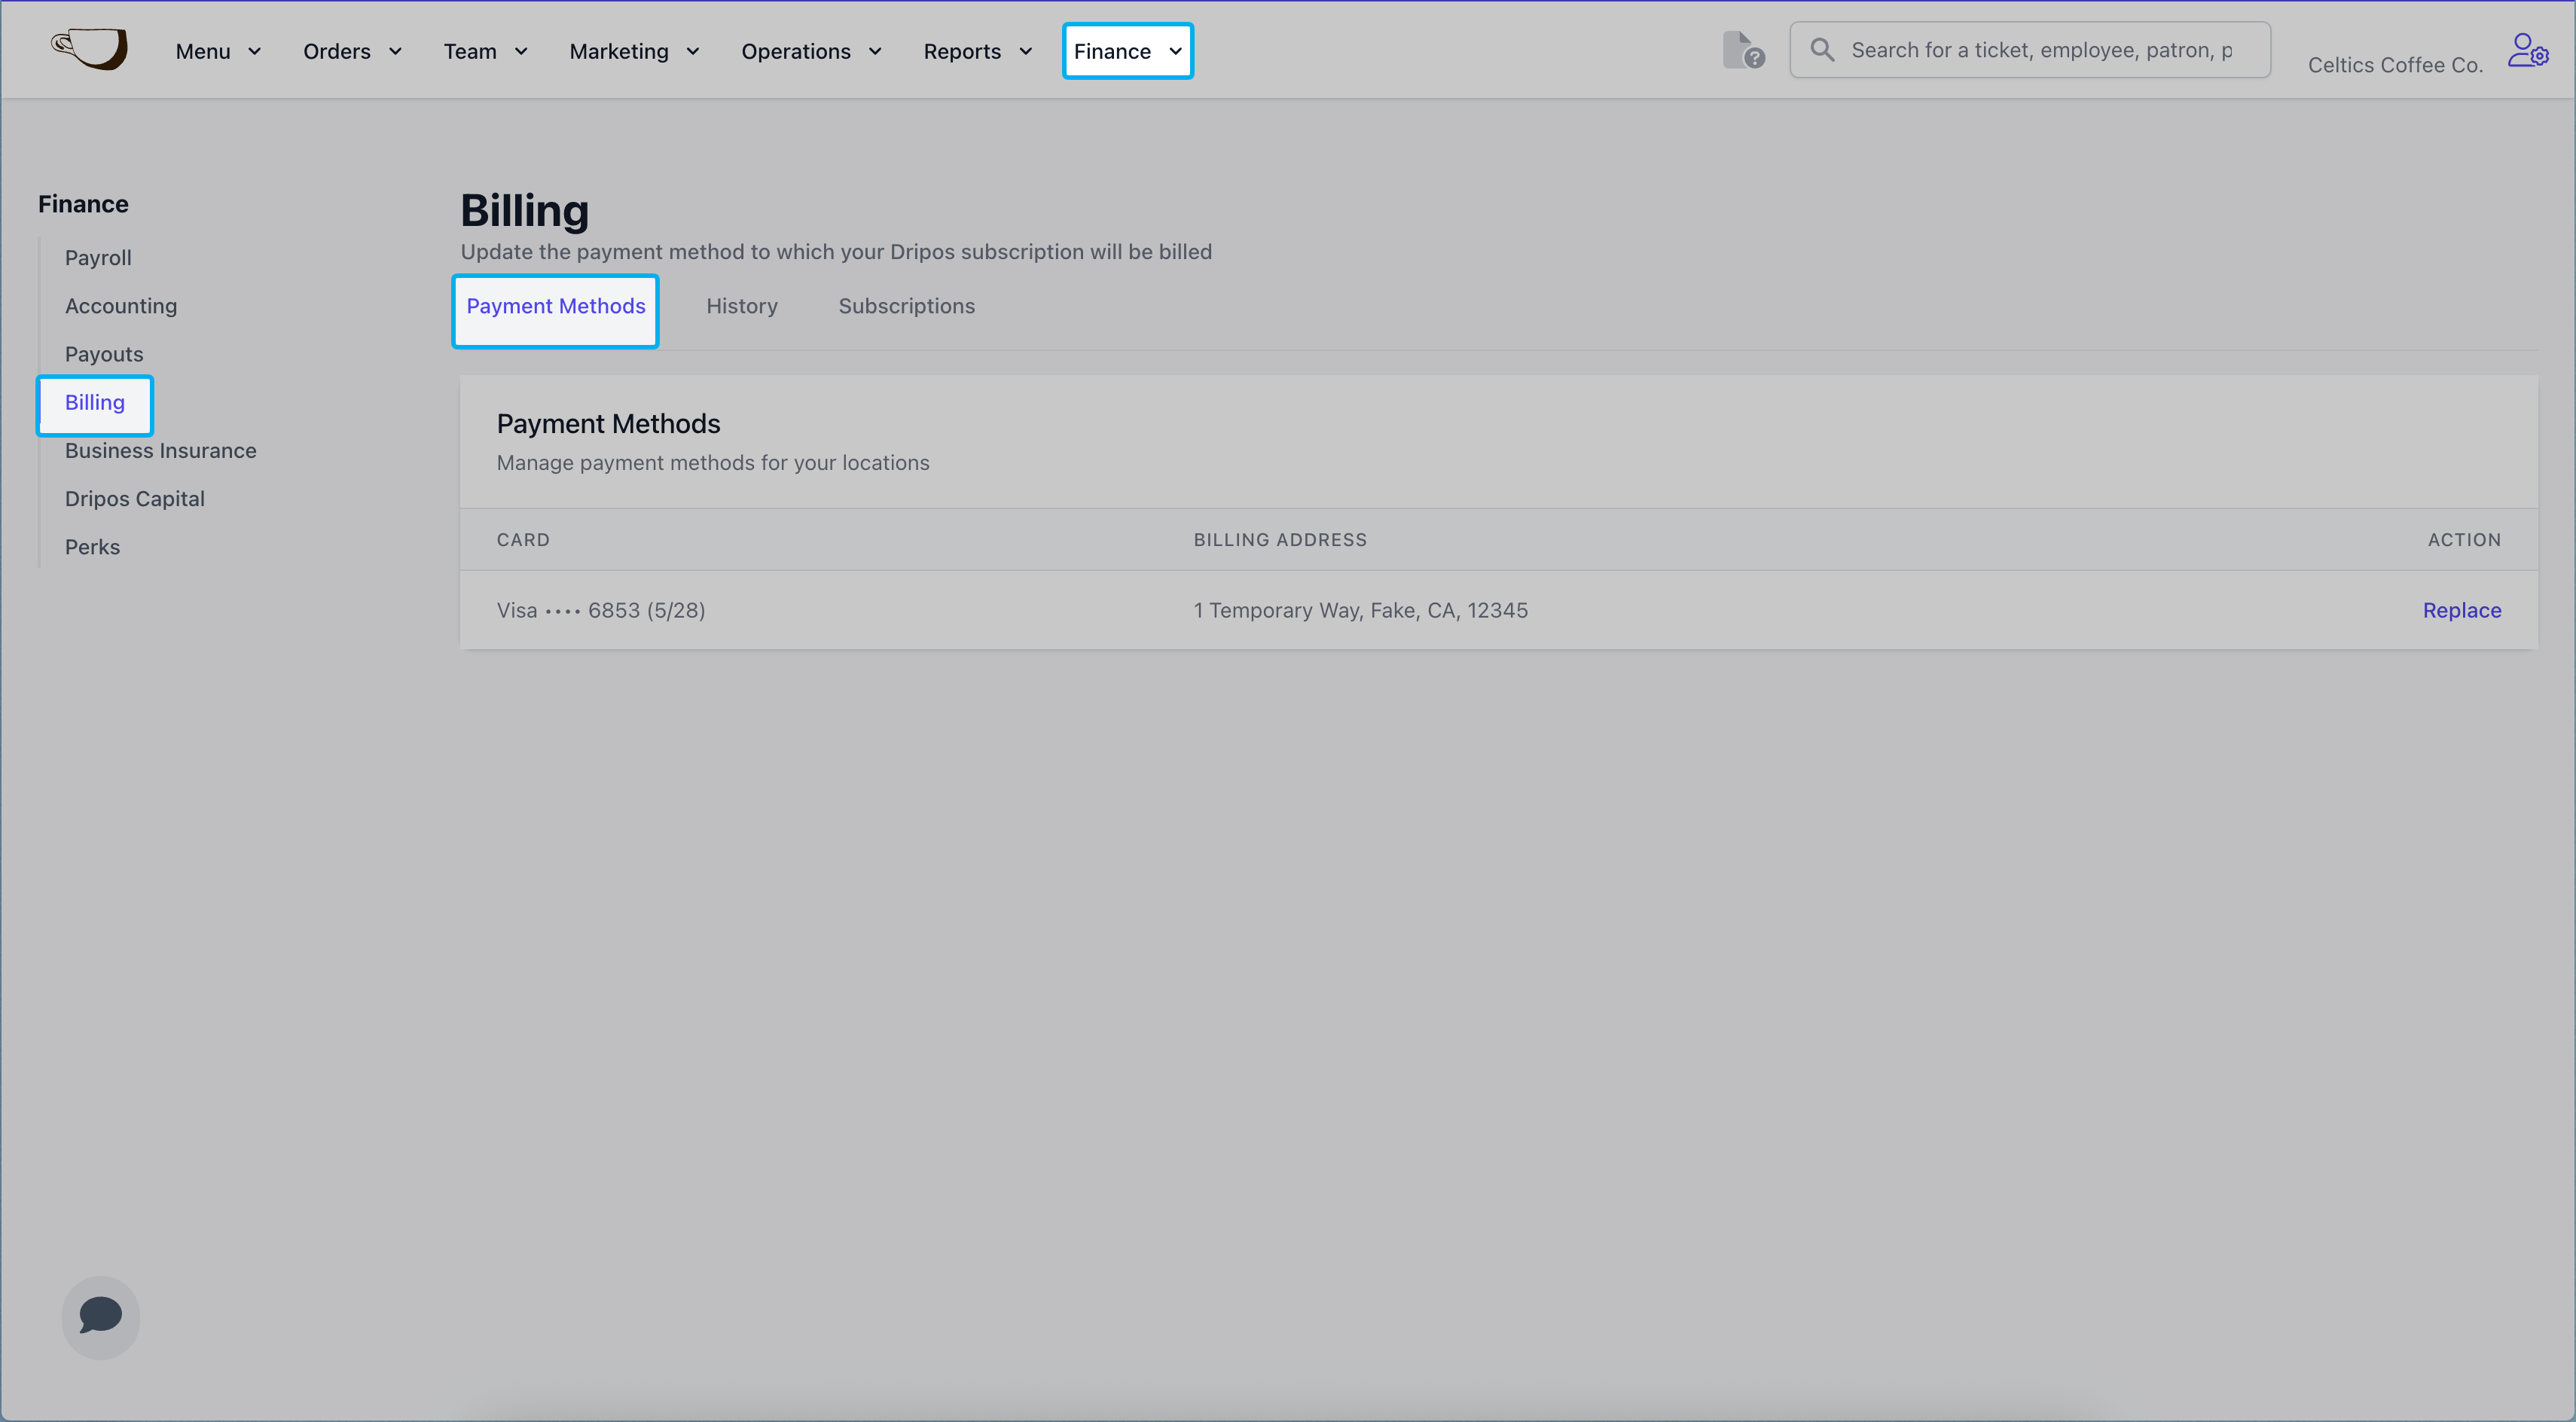Focus the ticket and employee search field
The width and height of the screenshot is (2576, 1422).
[x=2040, y=50]
